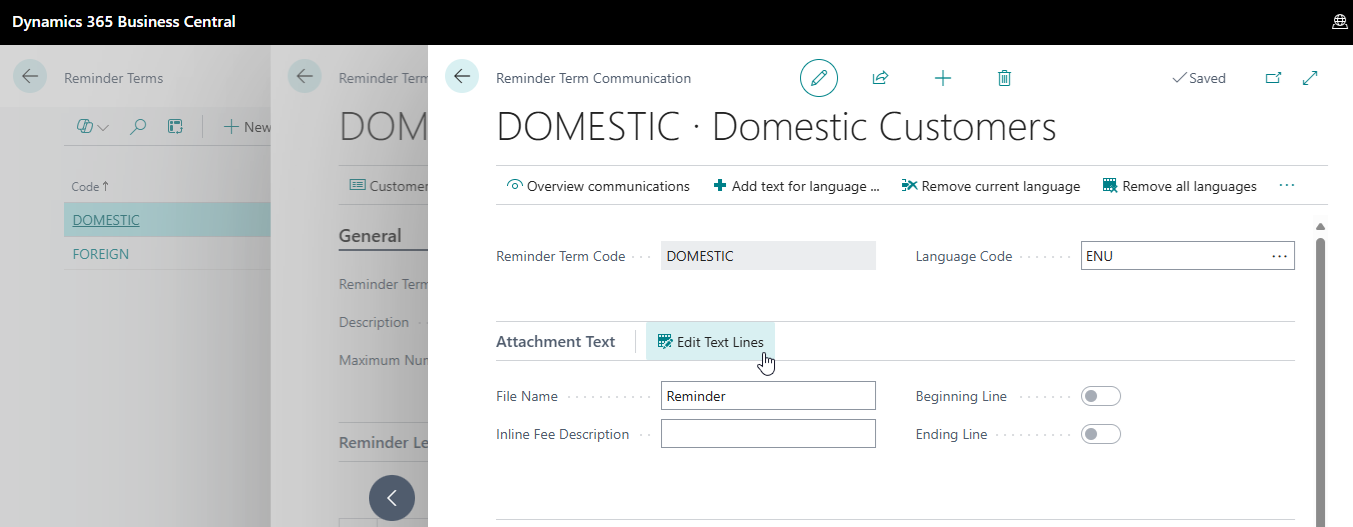The width and height of the screenshot is (1353, 527).
Task: Open the FOREIGN reminder term link
Action: (x=101, y=254)
